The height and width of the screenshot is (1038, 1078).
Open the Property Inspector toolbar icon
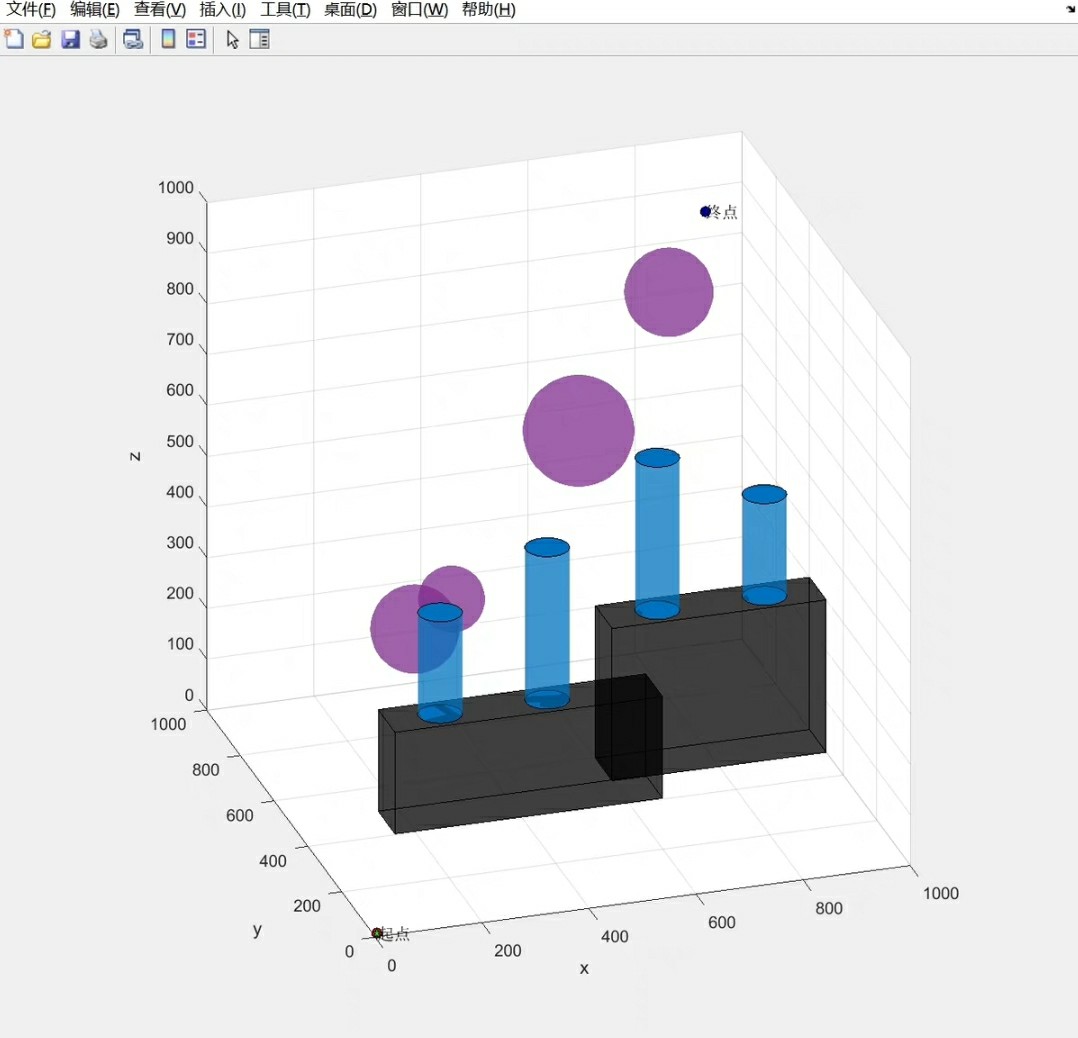259,39
